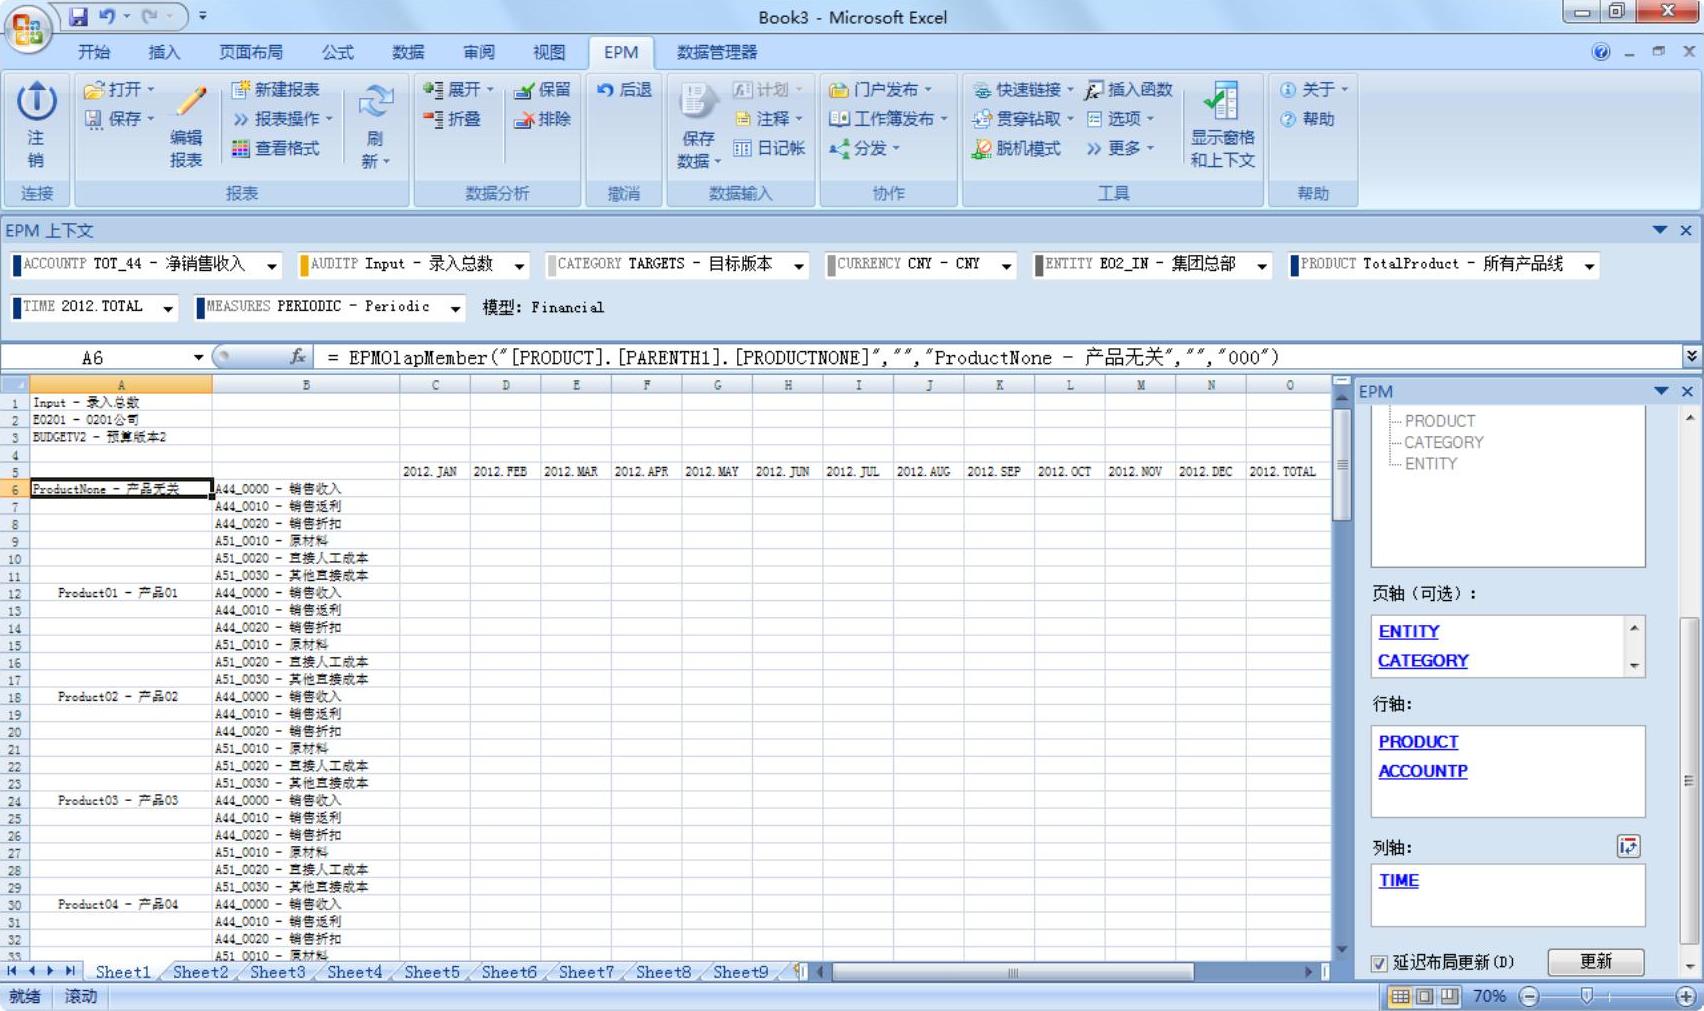The height and width of the screenshot is (1011, 1704).
Task: Click CATEGORY link in page axis
Action: (x=1423, y=660)
